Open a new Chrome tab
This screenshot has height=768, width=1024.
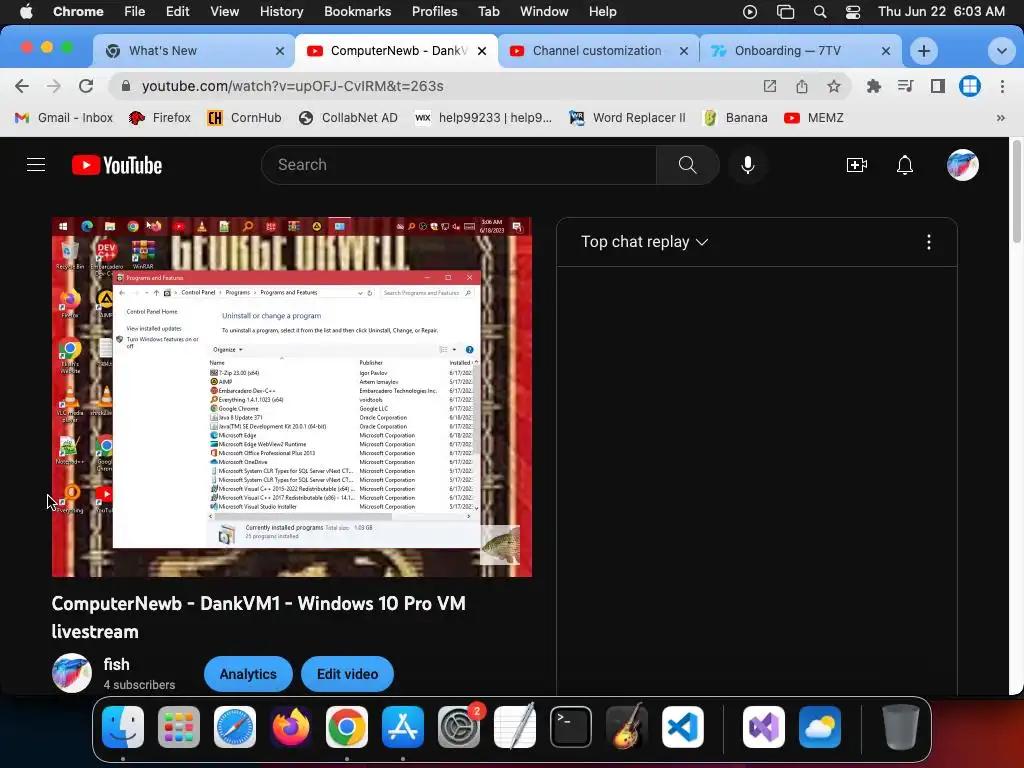coord(923,51)
